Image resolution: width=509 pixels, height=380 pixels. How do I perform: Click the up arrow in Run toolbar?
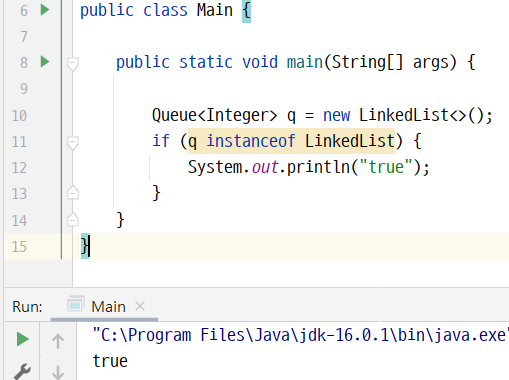pos(58,341)
